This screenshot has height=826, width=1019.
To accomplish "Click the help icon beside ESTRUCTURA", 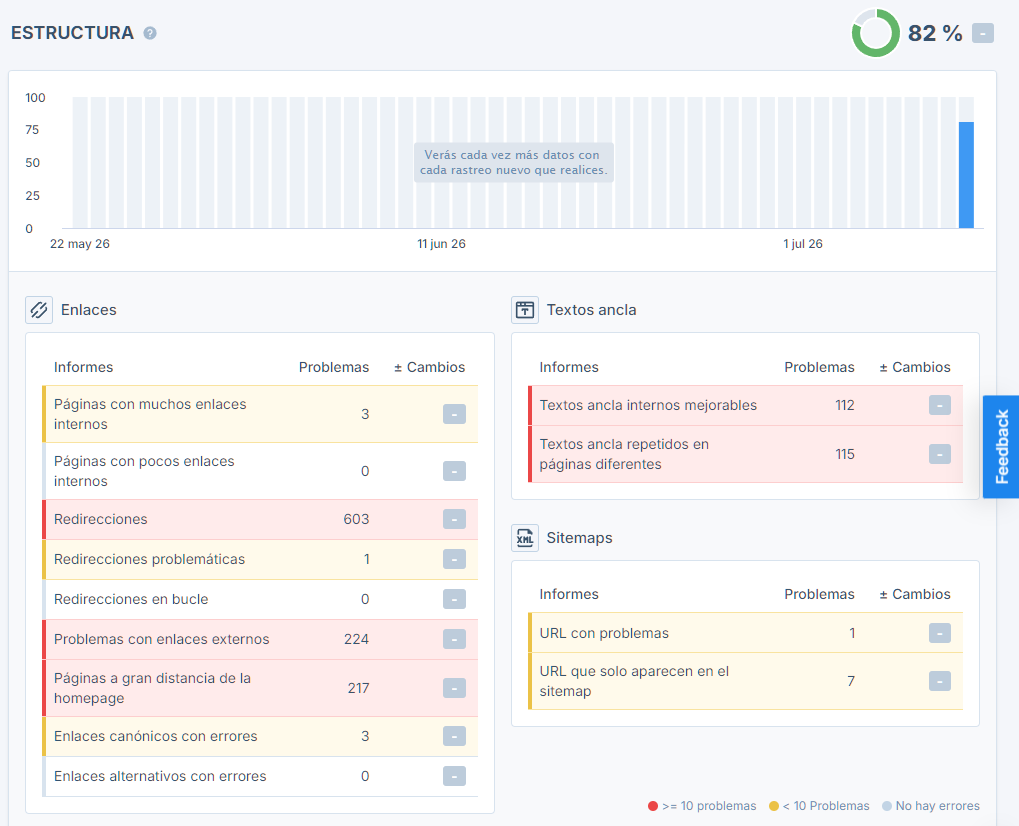I will 149,33.
